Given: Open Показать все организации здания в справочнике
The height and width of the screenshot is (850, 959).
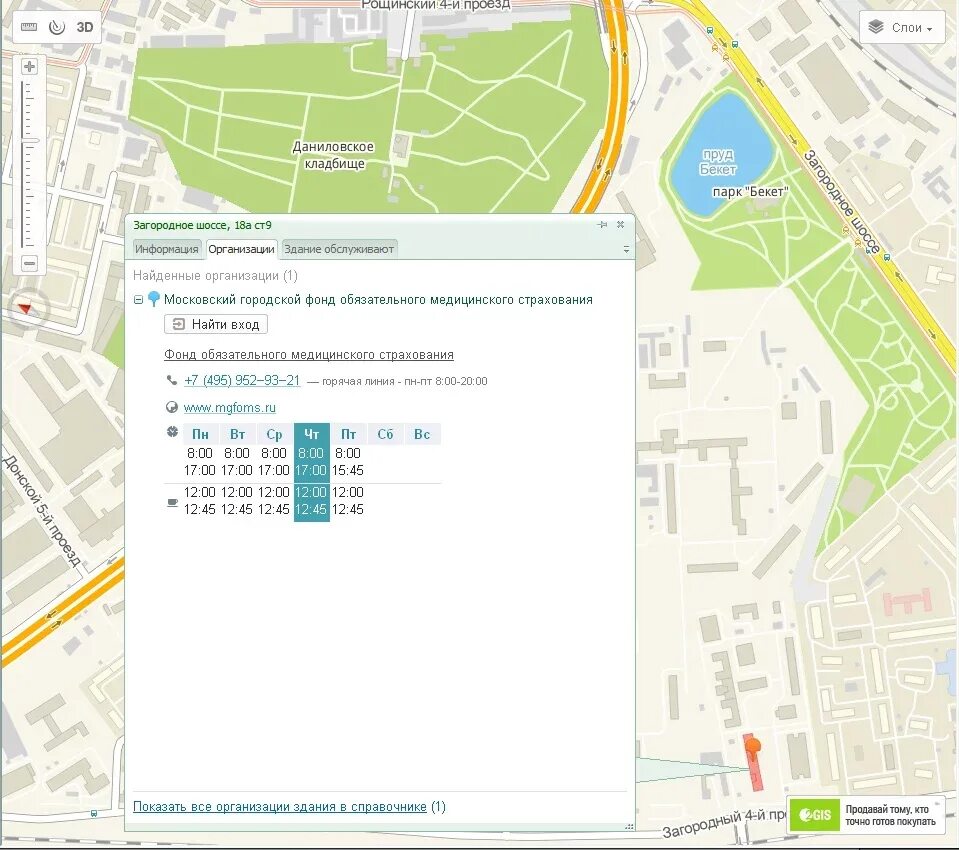Looking at the screenshot, I should point(280,807).
